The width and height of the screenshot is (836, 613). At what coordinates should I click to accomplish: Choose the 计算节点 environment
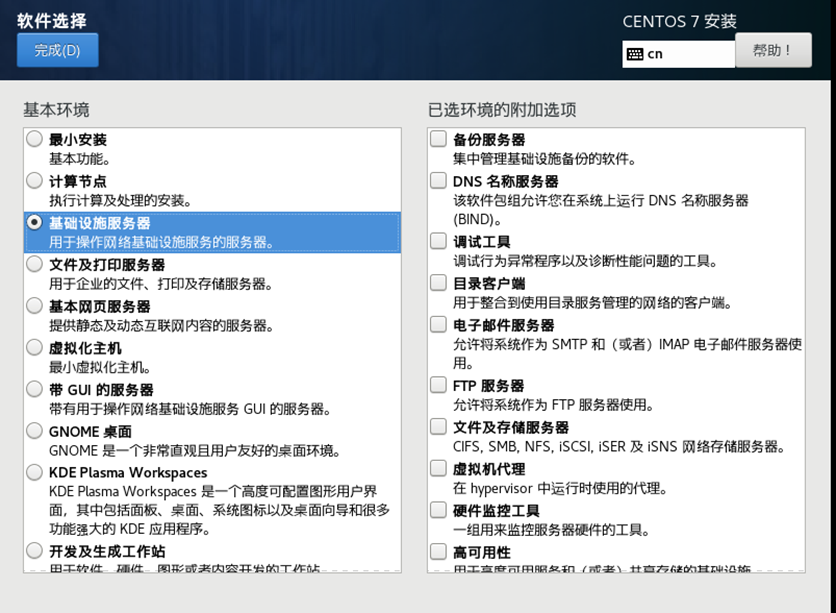(35, 181)
